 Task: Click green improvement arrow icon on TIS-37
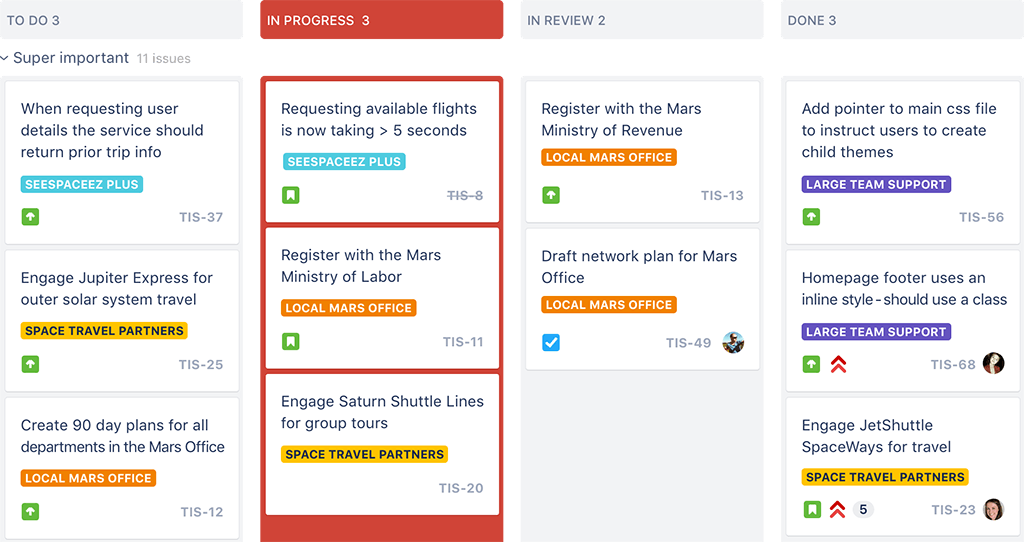pos(30,217)
